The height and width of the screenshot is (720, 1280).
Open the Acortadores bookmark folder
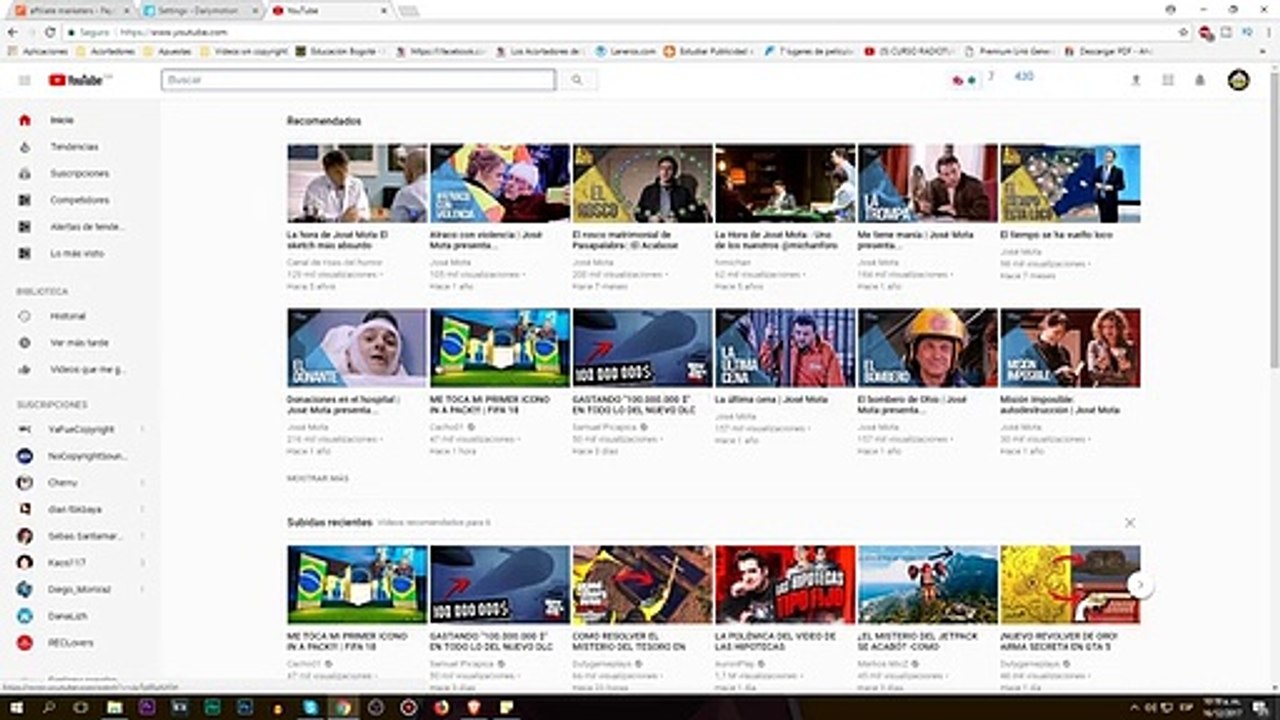pyautogui.click(x=106, y=51)
